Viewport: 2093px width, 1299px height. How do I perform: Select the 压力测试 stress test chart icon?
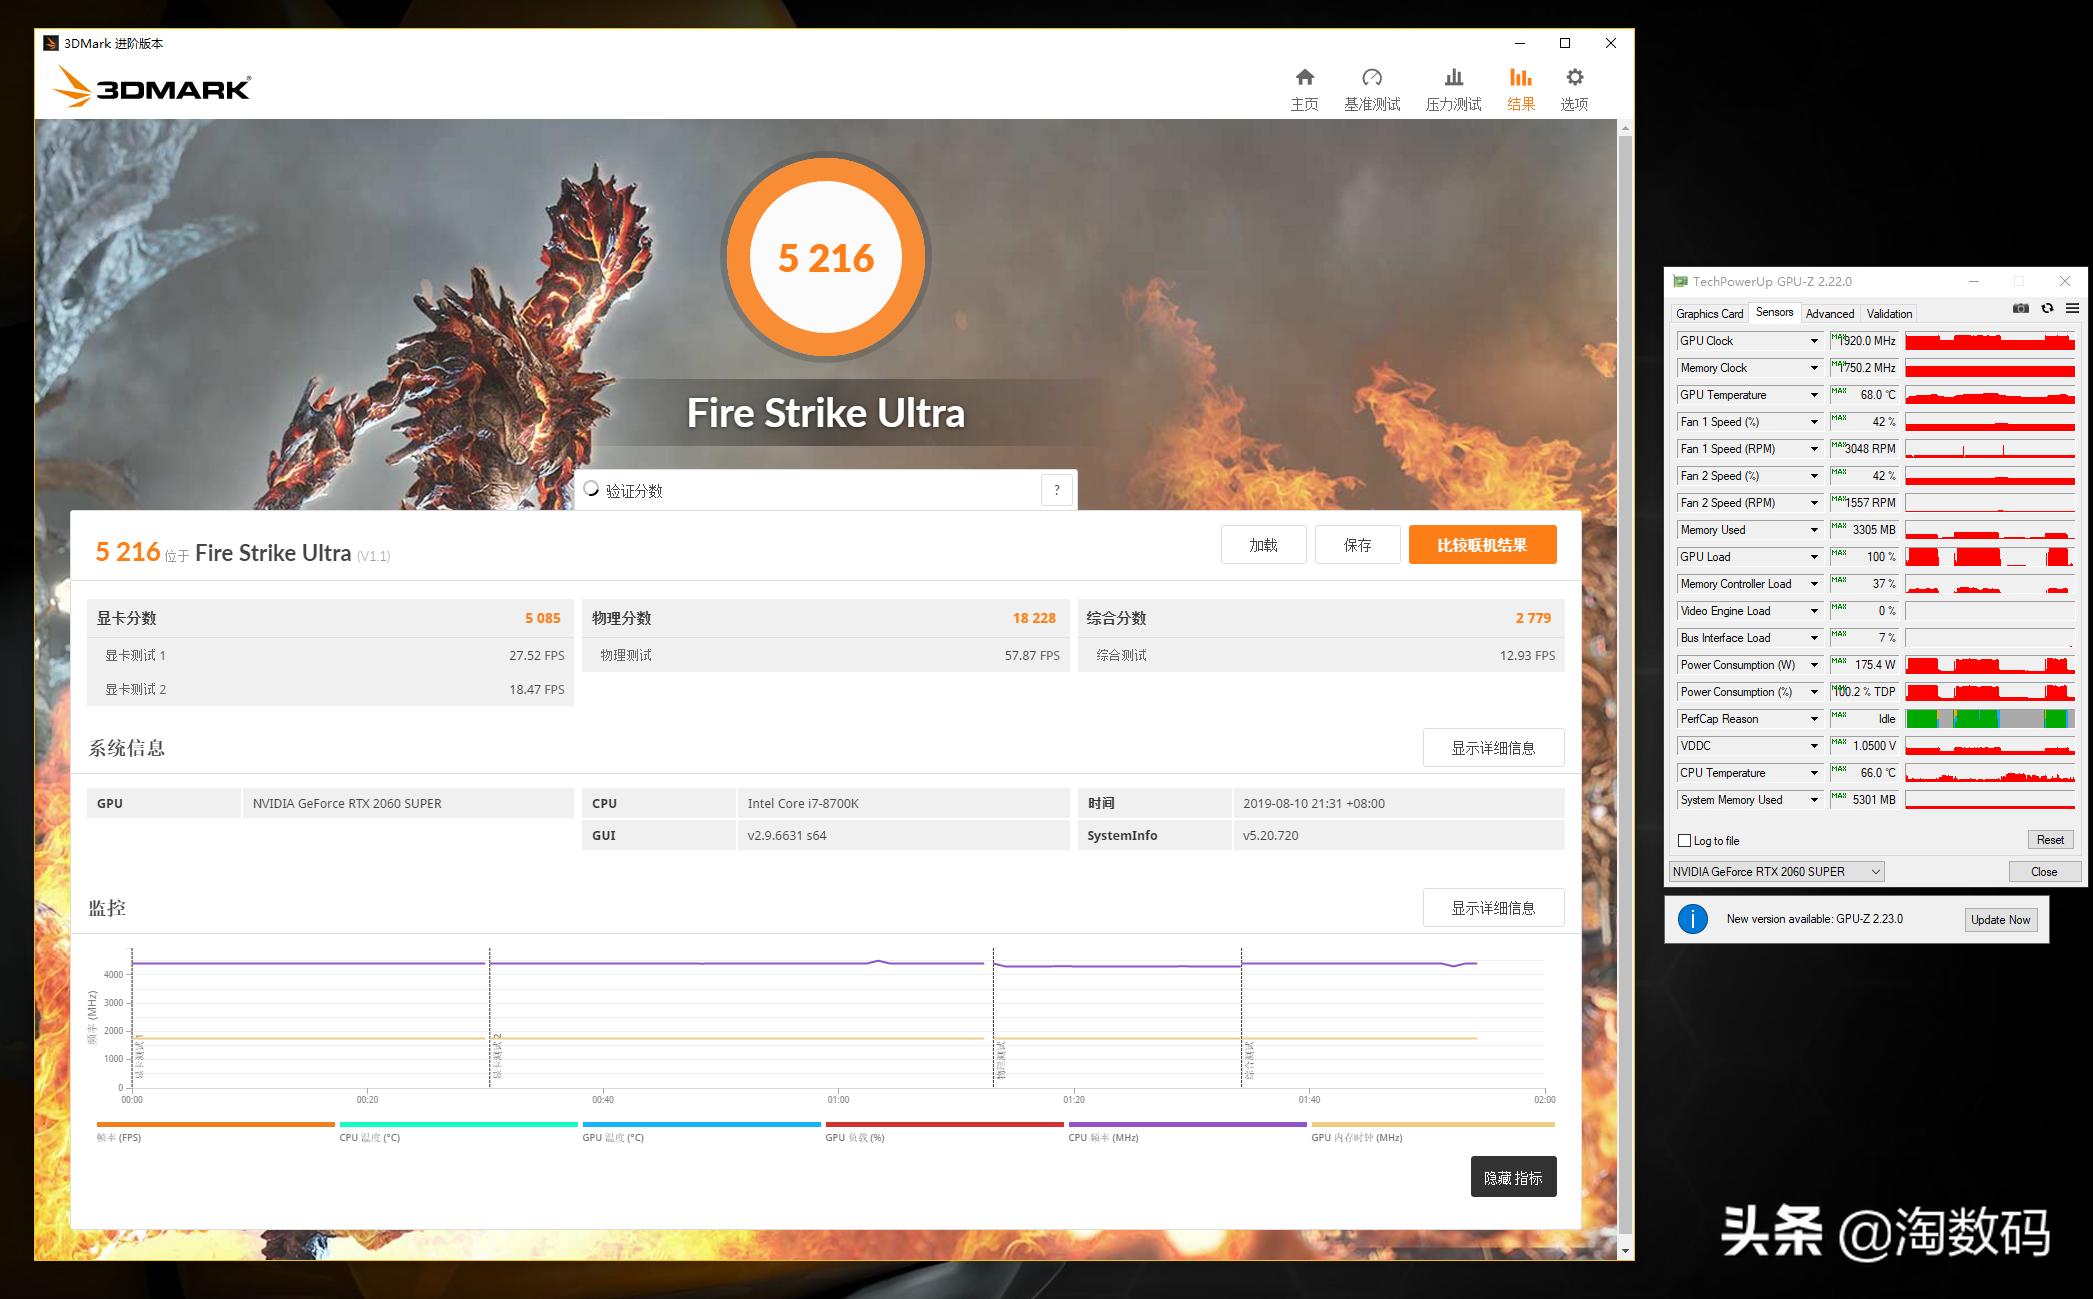coord(1453,77)
